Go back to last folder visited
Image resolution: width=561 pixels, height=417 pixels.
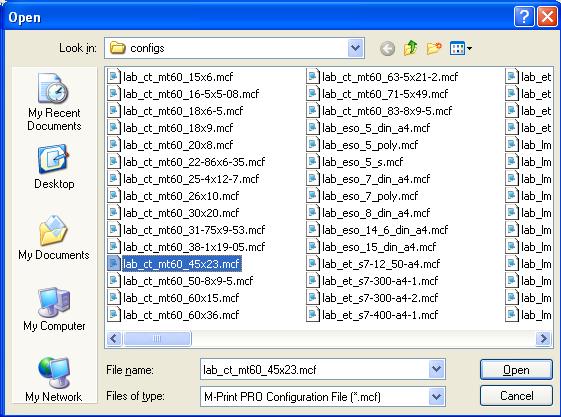point(387,48)
